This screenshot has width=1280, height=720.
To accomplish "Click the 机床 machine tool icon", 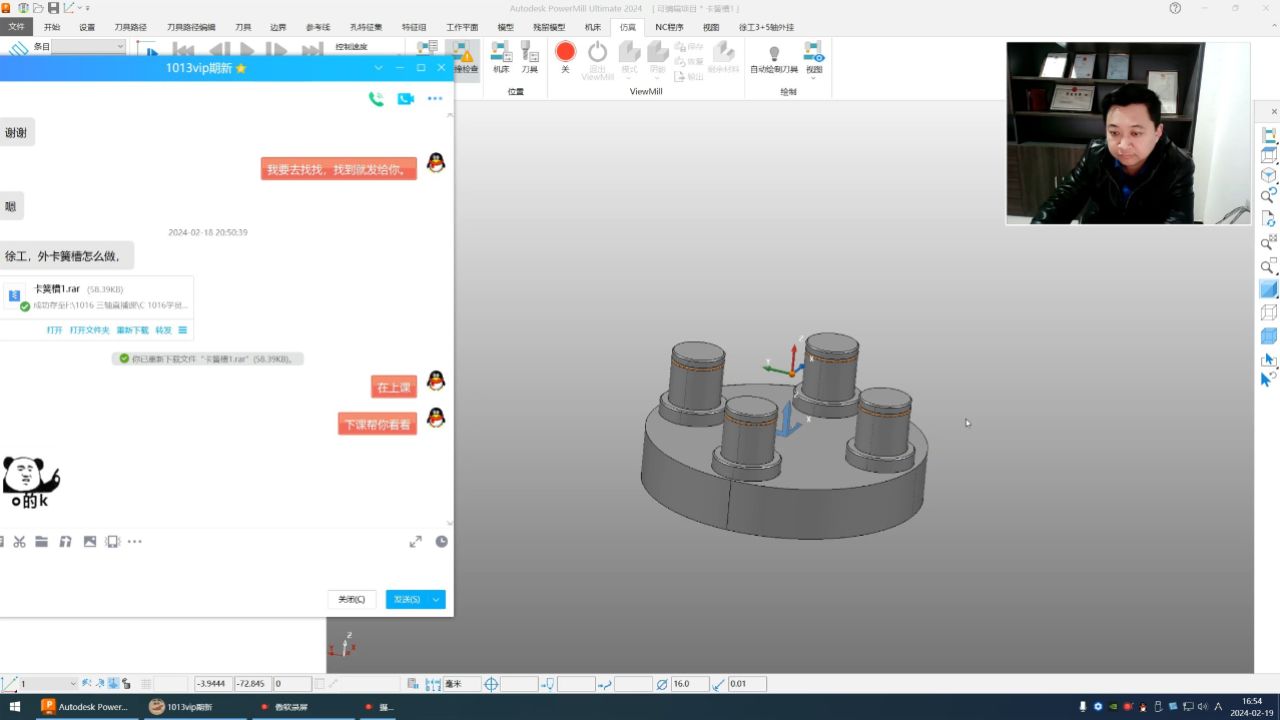I will point(501,53).
